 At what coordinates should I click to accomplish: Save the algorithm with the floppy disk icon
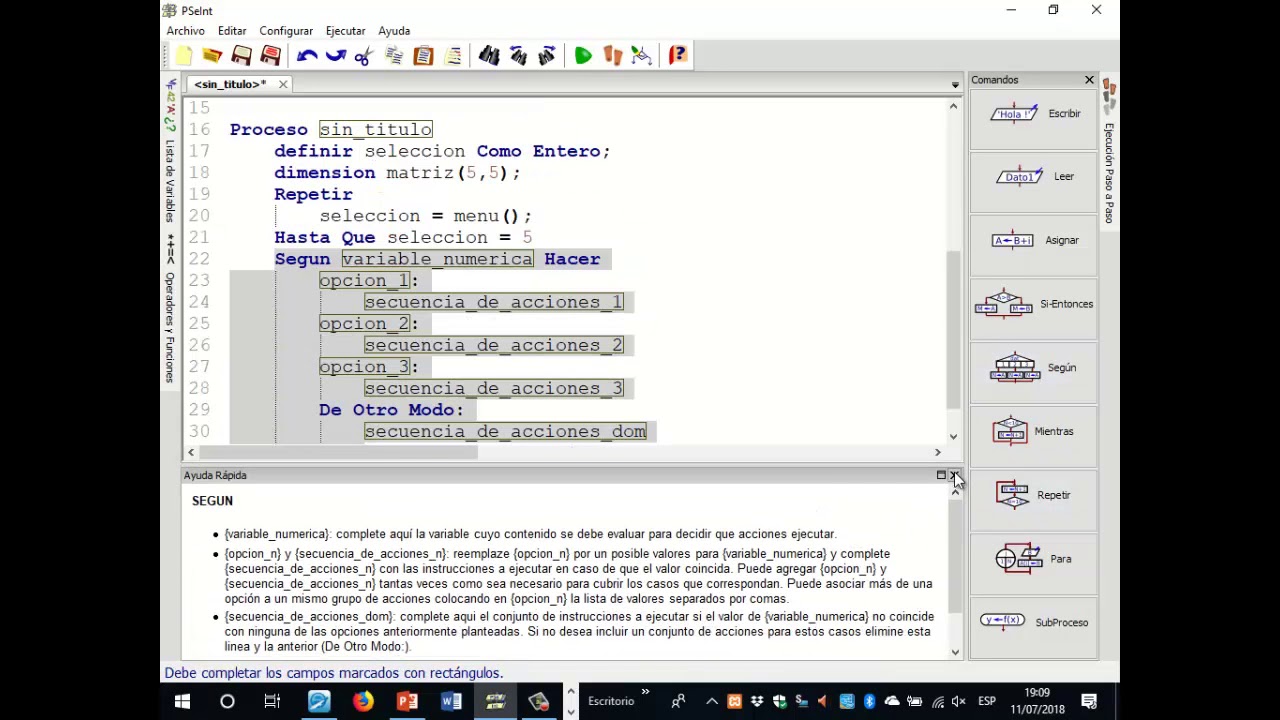(241, 55)
